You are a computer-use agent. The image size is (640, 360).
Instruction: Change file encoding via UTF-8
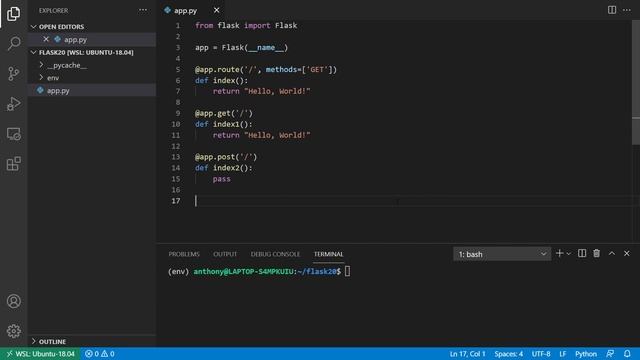click(x=541, y=353)
